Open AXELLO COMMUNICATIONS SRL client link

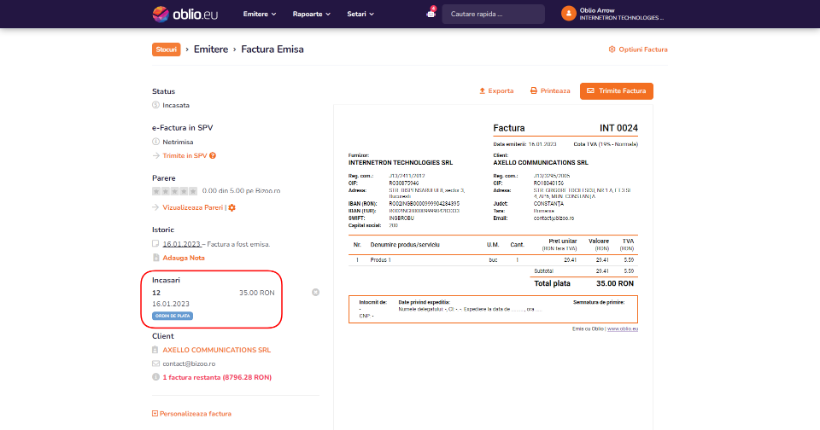[x=217, y=350]
